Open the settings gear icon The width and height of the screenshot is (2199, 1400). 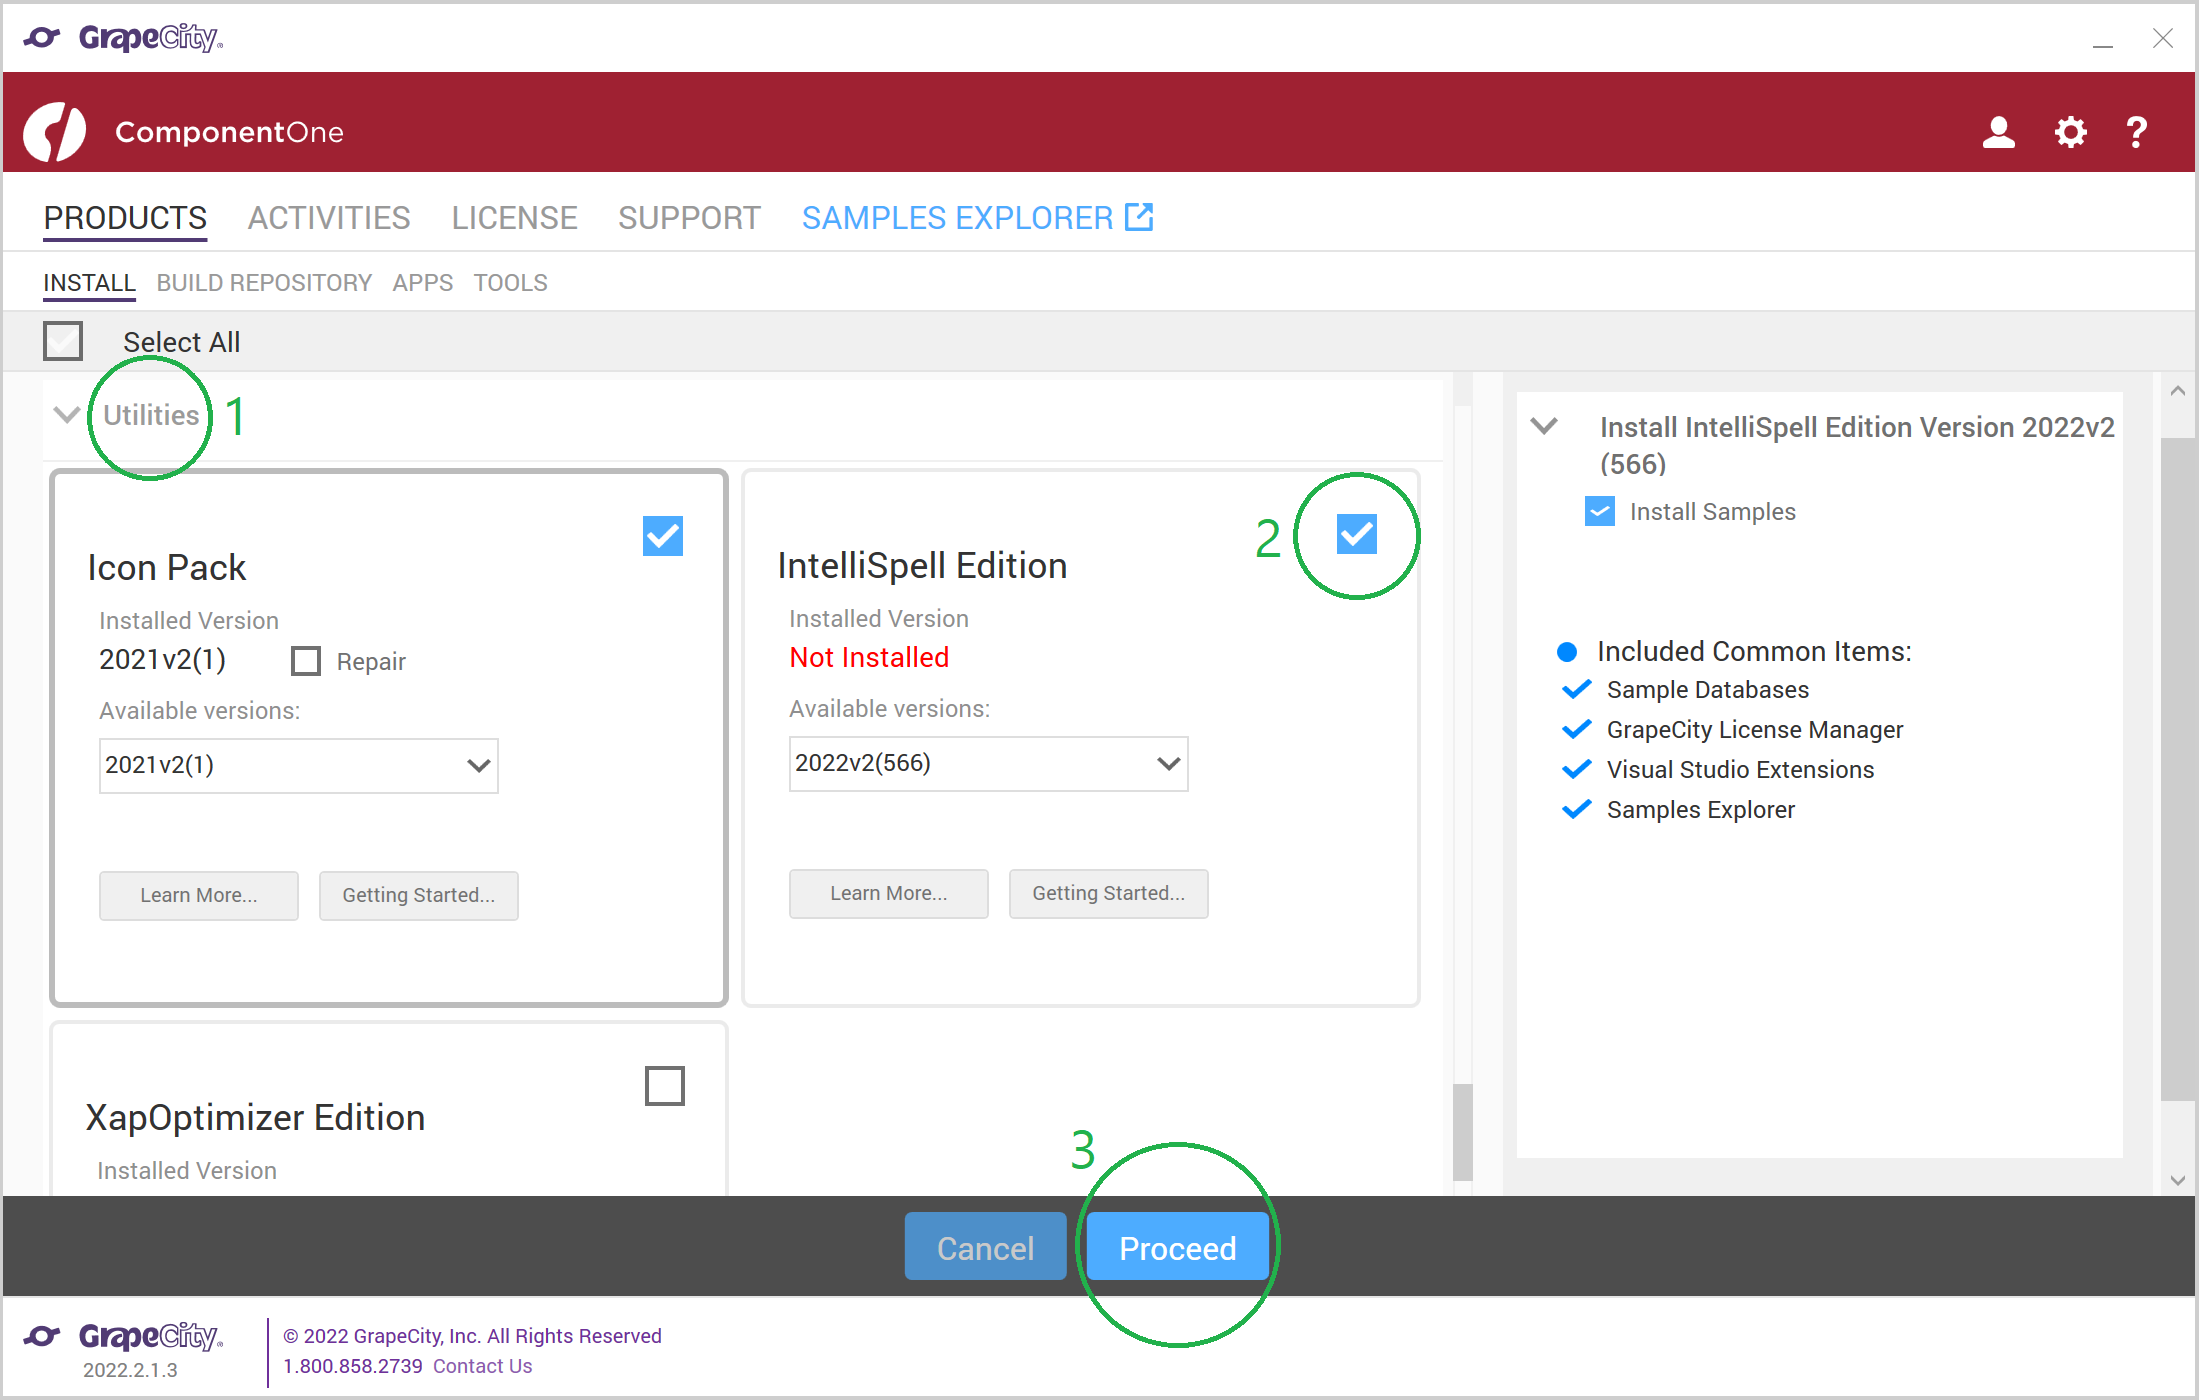coord(2070,132)
